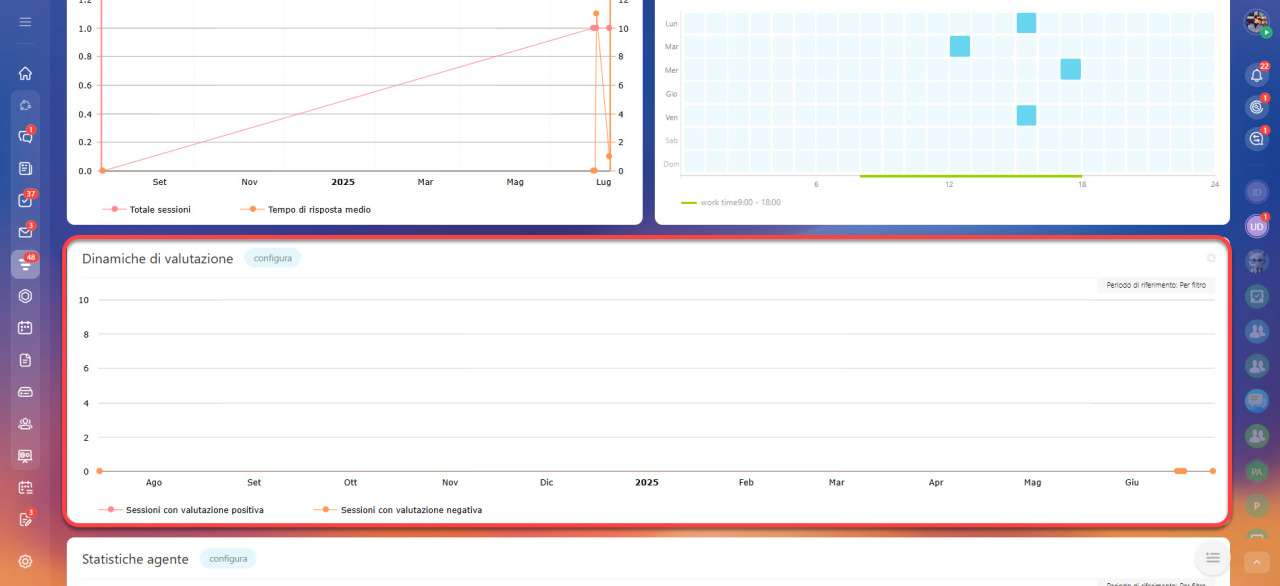
Task: Open the speech bubble chat avatar in right sidebar
Action: coord(1256,401)
